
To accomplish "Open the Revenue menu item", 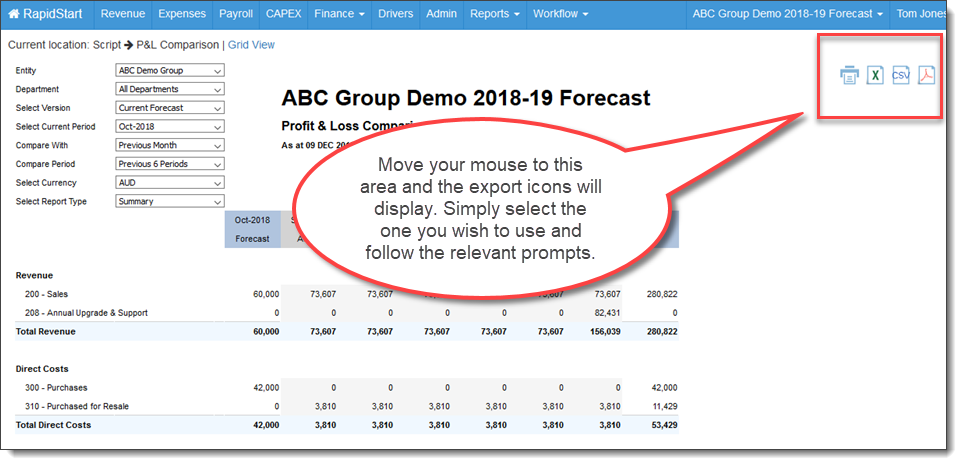I will (x=123, y=13).
